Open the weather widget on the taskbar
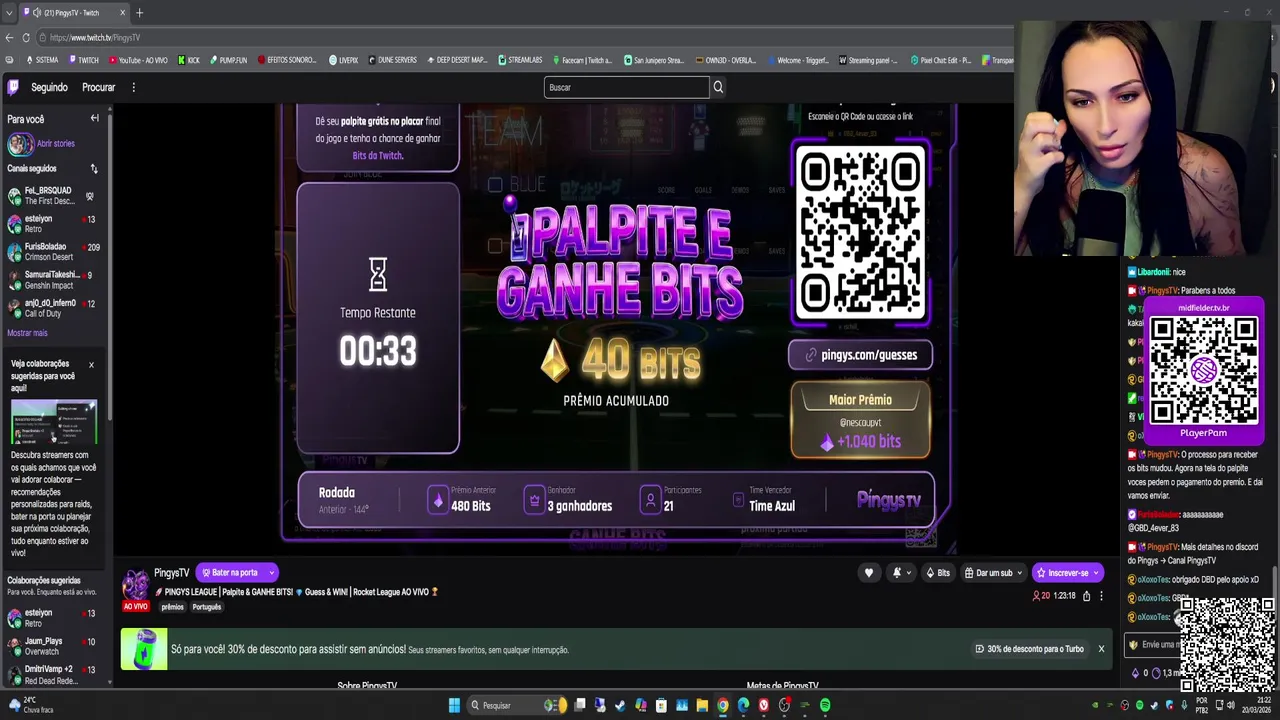The width and height of the screenshot is (1280, 720). [x=30, y=705]
